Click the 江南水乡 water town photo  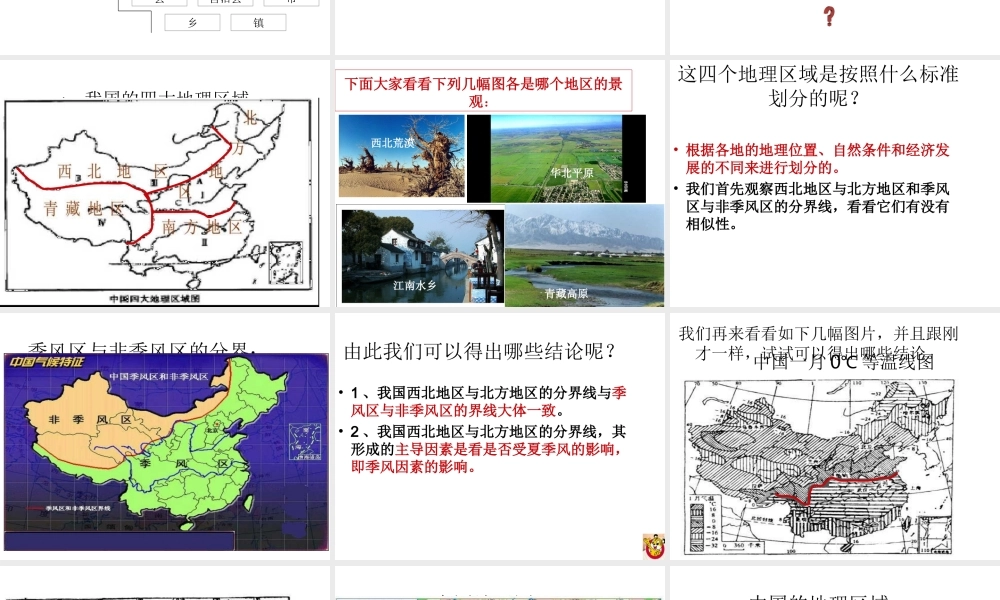tap(422, 256)
